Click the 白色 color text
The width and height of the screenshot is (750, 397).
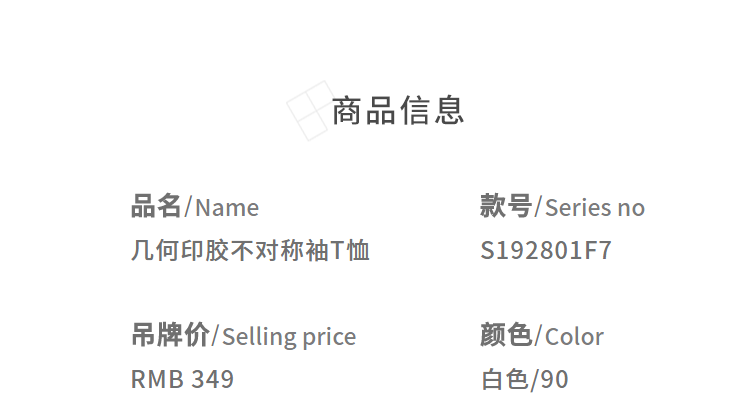(x=505, y=379)
